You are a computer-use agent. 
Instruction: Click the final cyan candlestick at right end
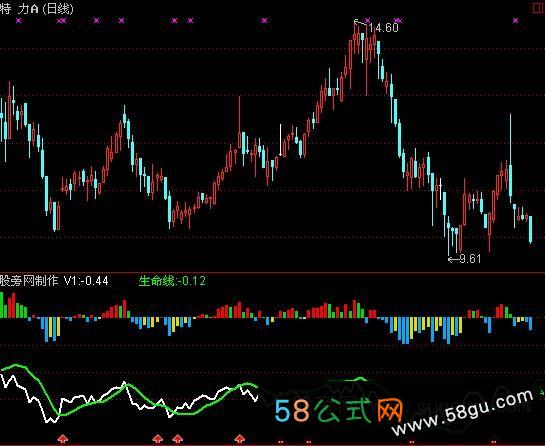pyautogui.click(x=530, y=229)
